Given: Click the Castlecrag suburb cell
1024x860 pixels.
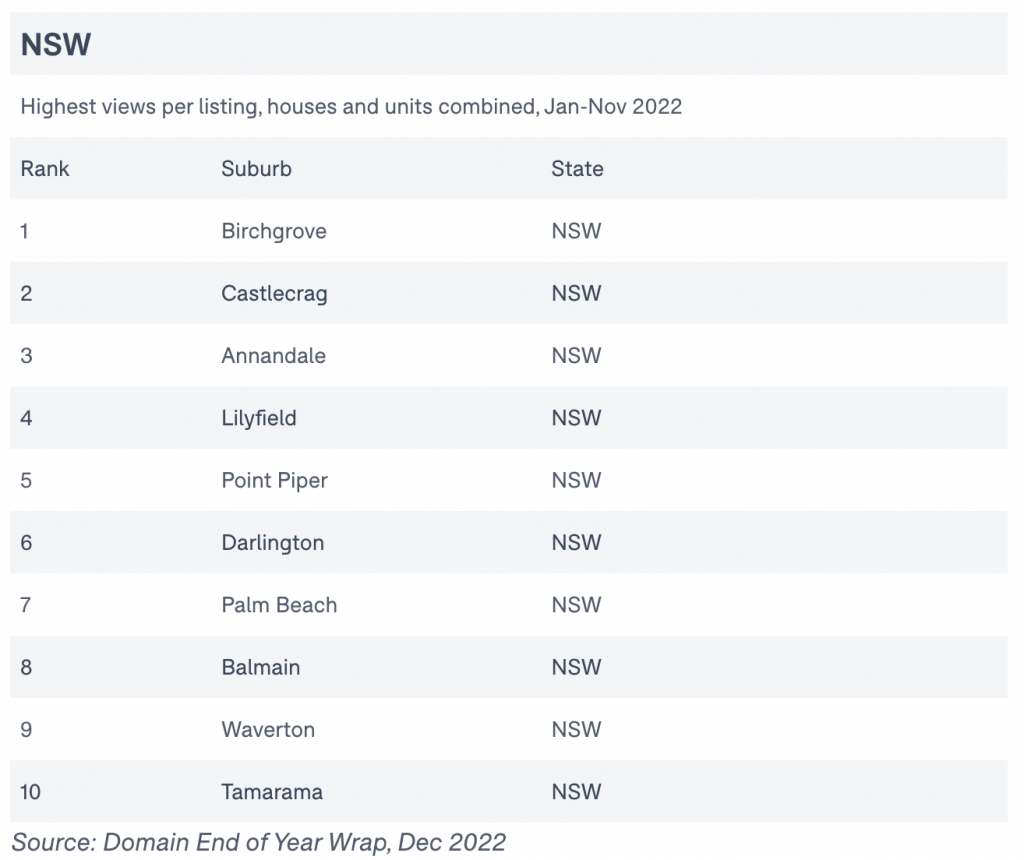Looking at the screenshot, I should [x=274, y=293].
